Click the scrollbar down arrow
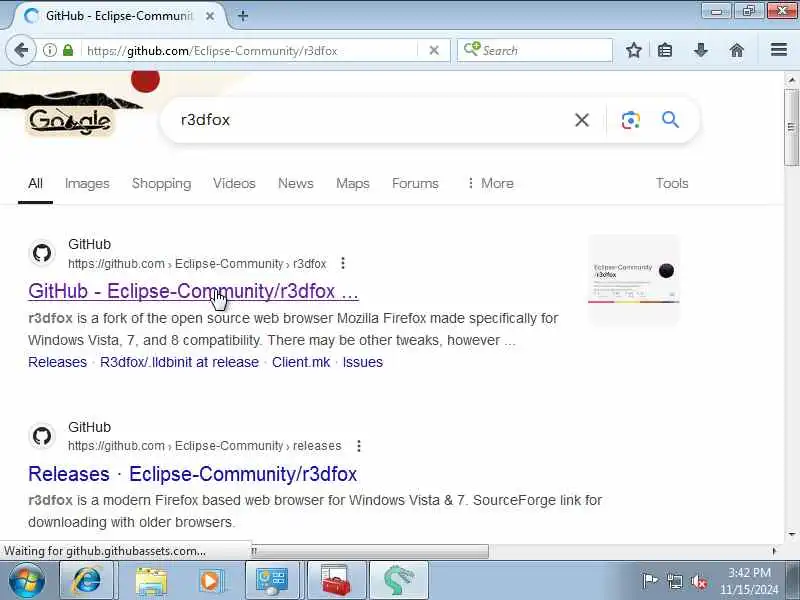The image size is (800, 600). pos(791,534)
